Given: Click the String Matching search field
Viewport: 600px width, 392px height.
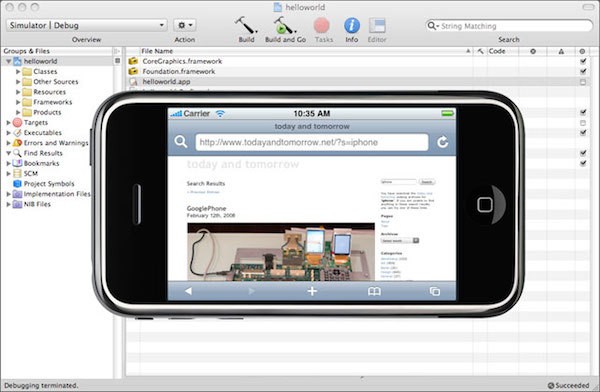Looking at the screenshot, I should (x=509, y=26).
